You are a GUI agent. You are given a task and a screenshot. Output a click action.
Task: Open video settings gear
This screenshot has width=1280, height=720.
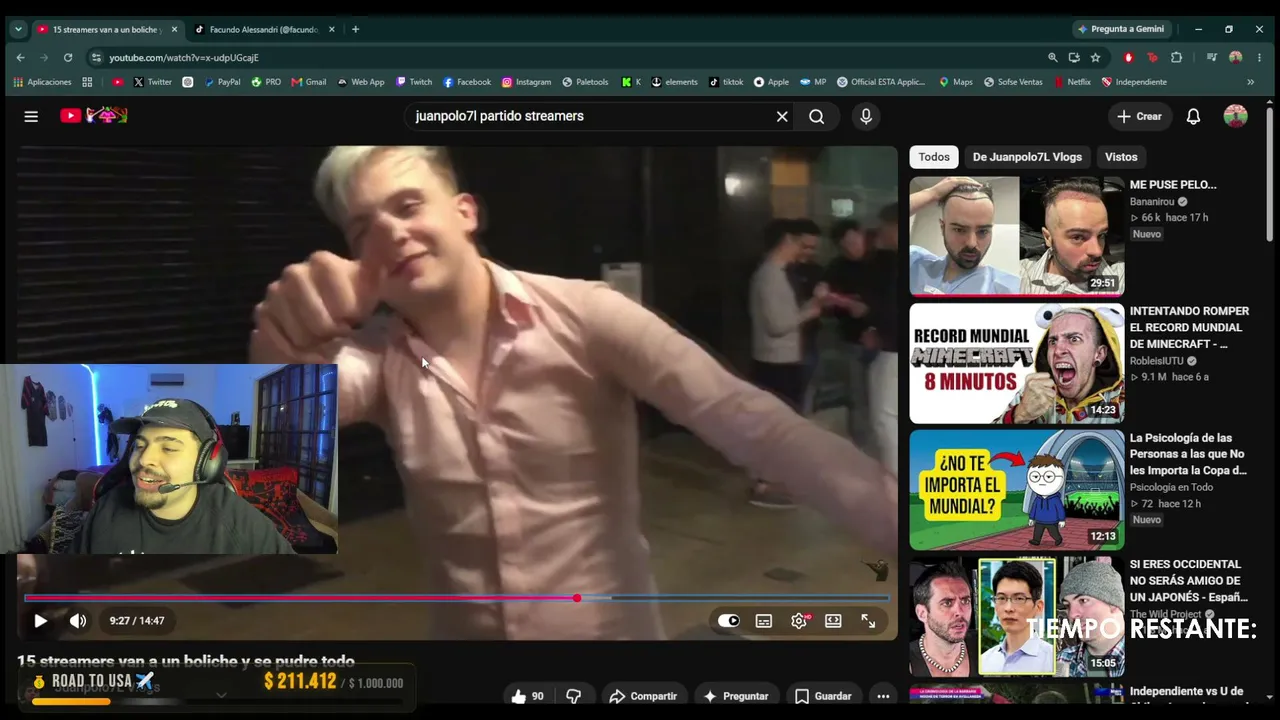click(x=799, y=621)
